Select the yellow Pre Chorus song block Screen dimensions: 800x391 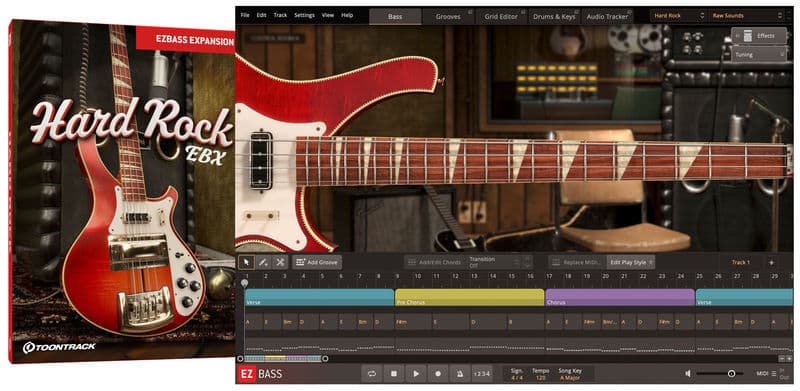pos(469,298)
